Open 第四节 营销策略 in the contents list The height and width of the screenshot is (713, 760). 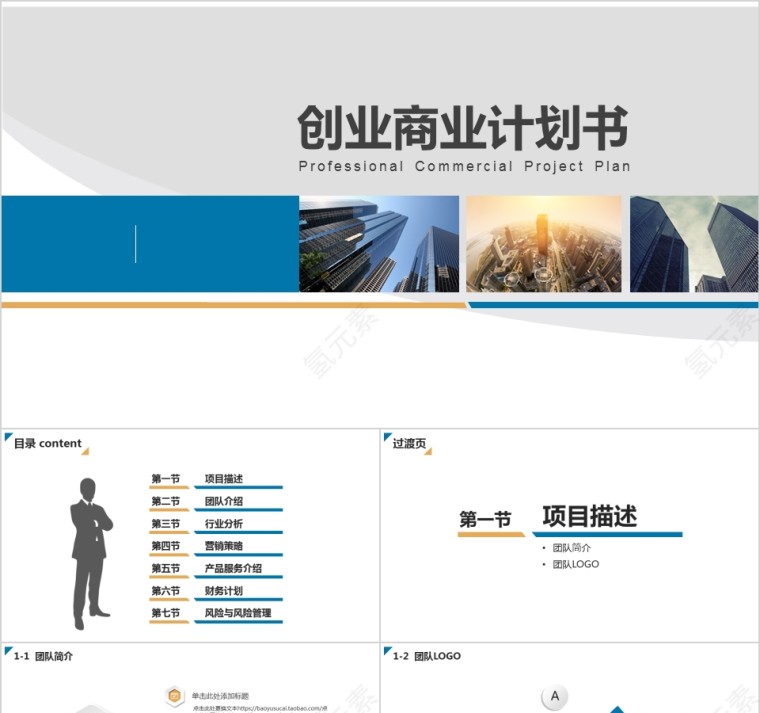(216, 546)
